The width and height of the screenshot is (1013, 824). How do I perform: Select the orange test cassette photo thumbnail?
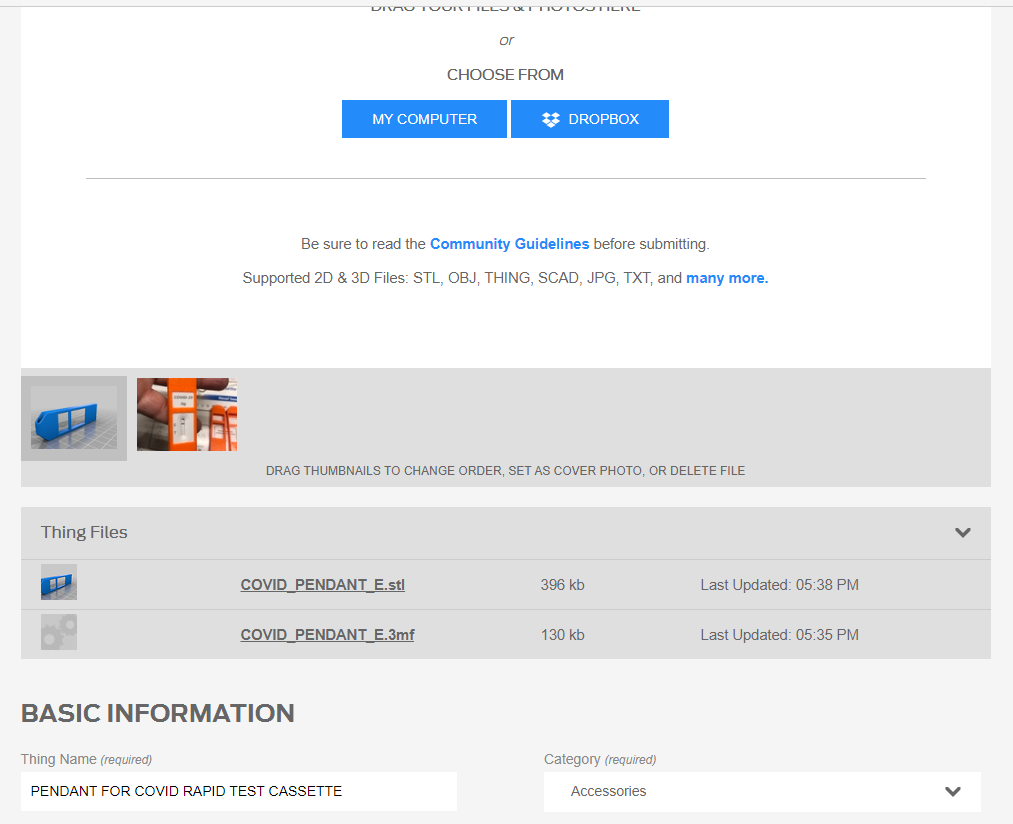187,414
